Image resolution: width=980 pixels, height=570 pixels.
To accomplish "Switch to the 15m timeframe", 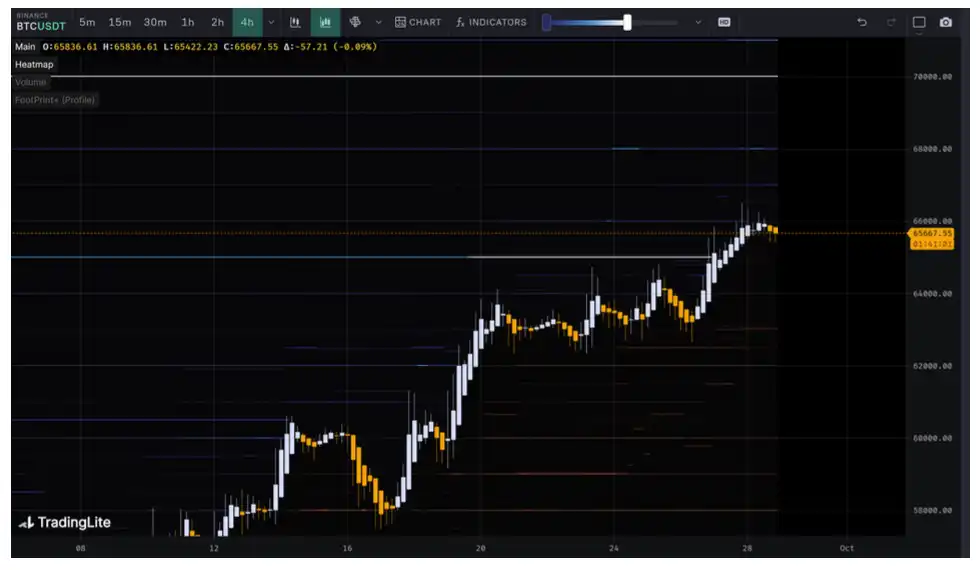I will pos(120,22).
